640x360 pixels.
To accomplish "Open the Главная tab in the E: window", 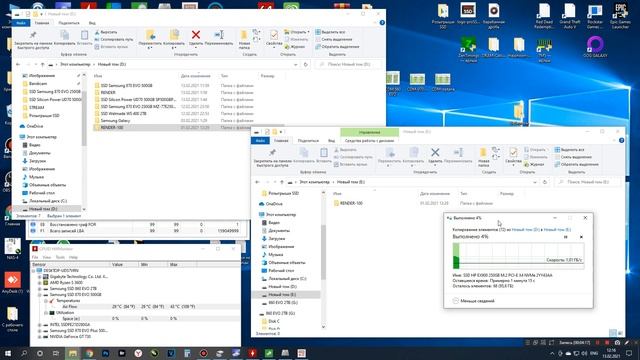I will click(281, 140).
